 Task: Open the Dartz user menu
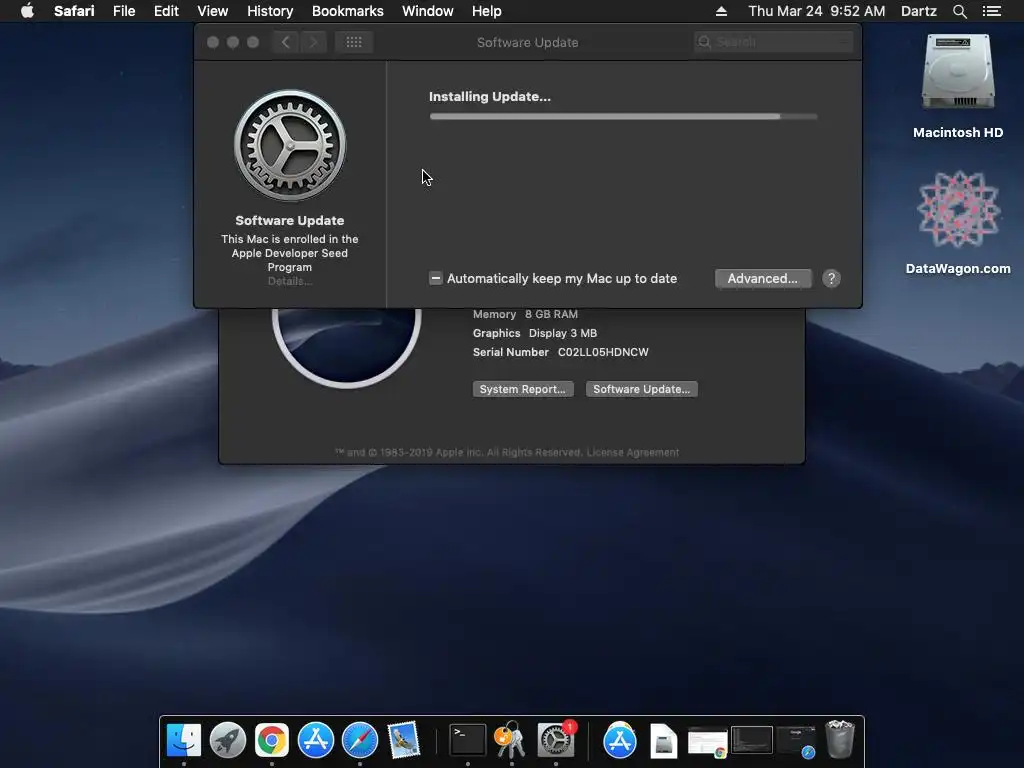click(x=918, y=11)
